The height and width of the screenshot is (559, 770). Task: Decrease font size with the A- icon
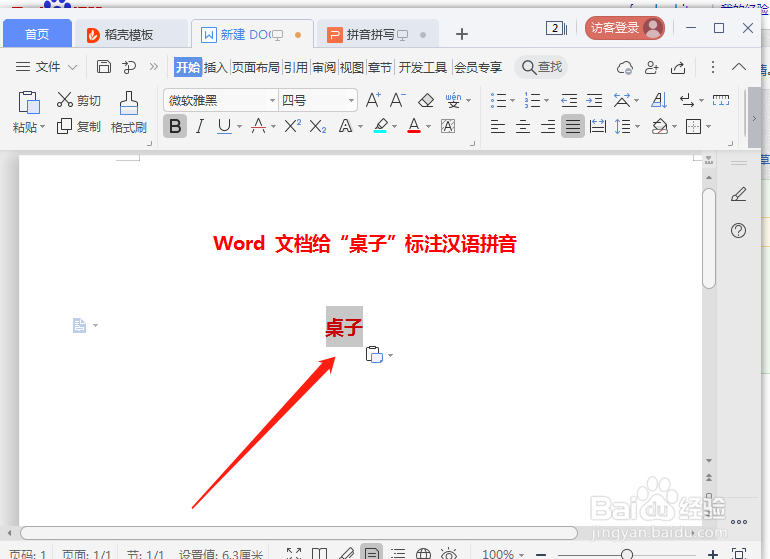397,100
